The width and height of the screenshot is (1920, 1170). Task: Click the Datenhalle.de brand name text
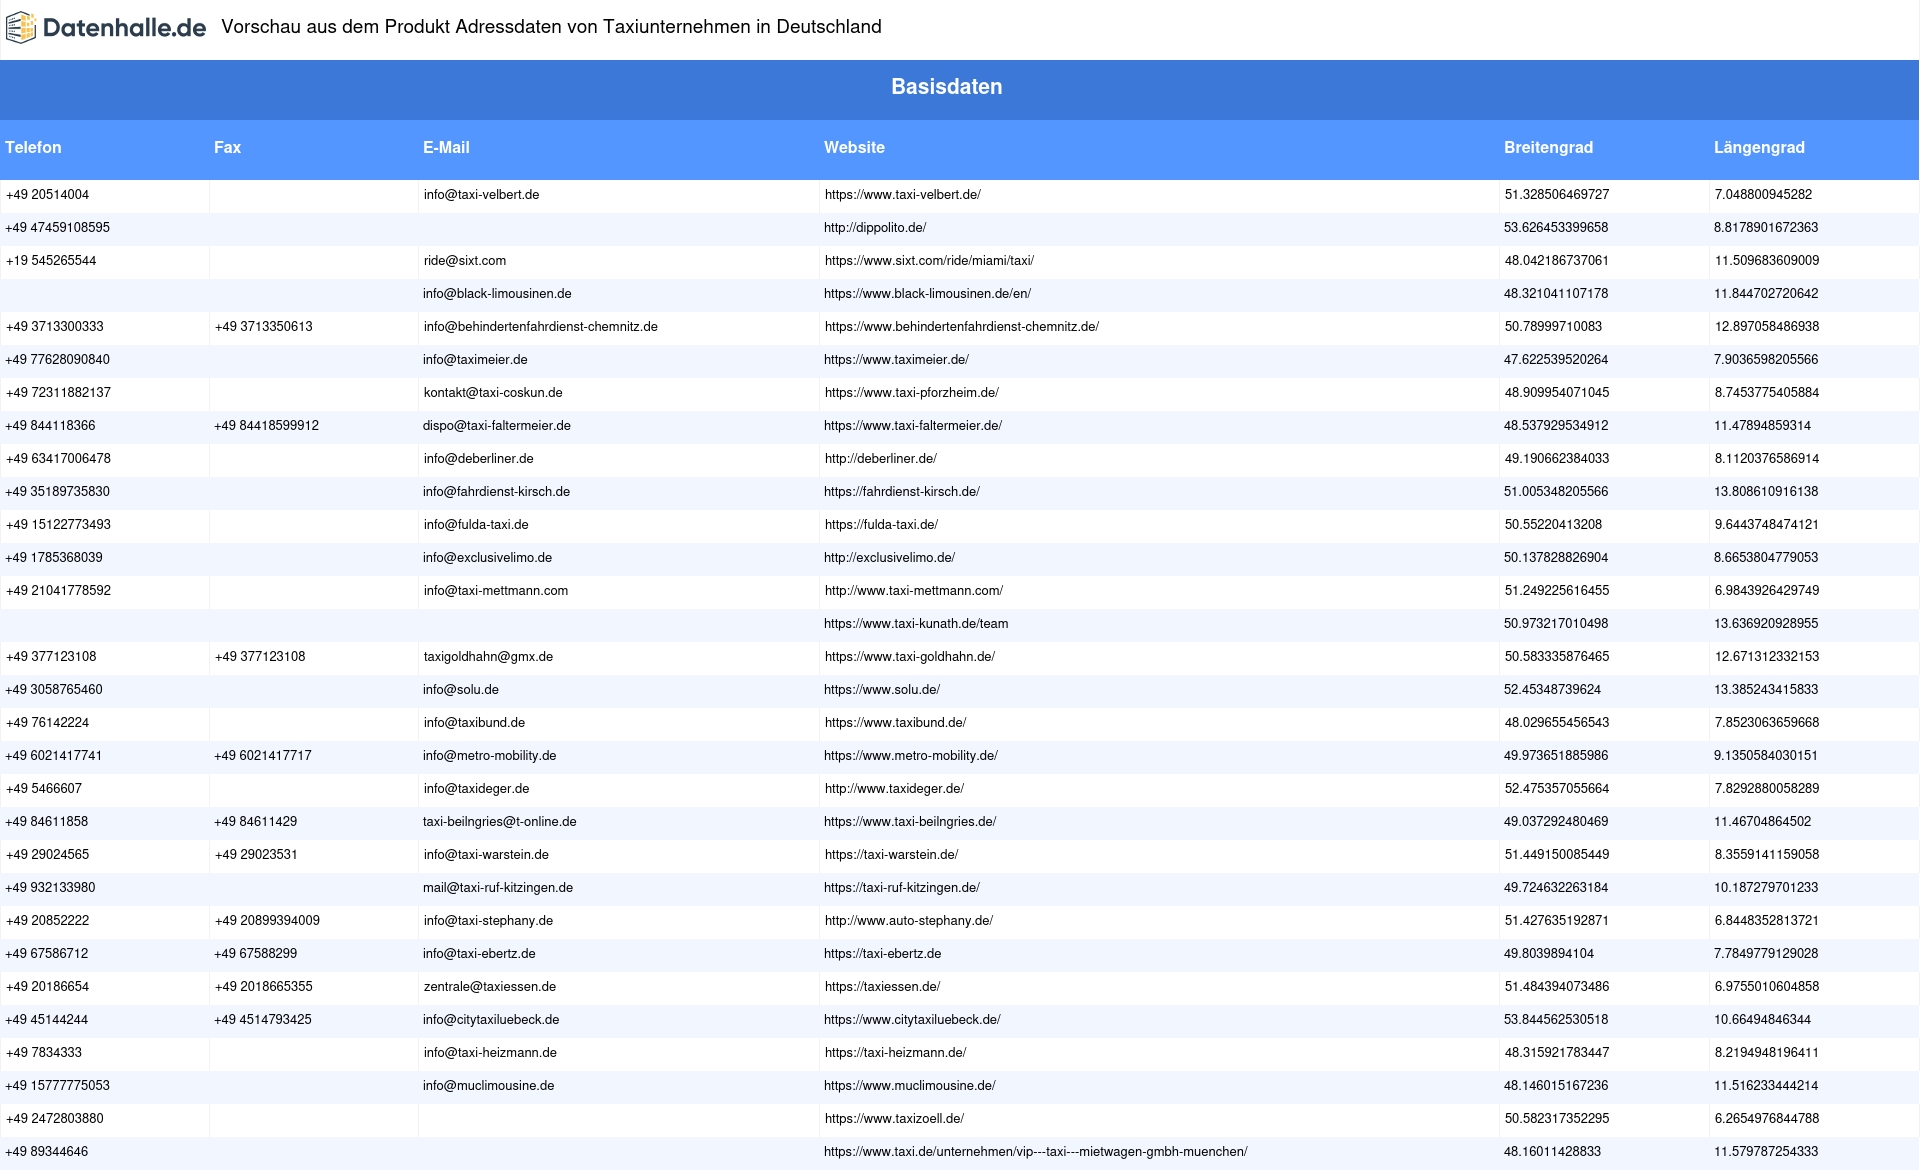point(125,28)
